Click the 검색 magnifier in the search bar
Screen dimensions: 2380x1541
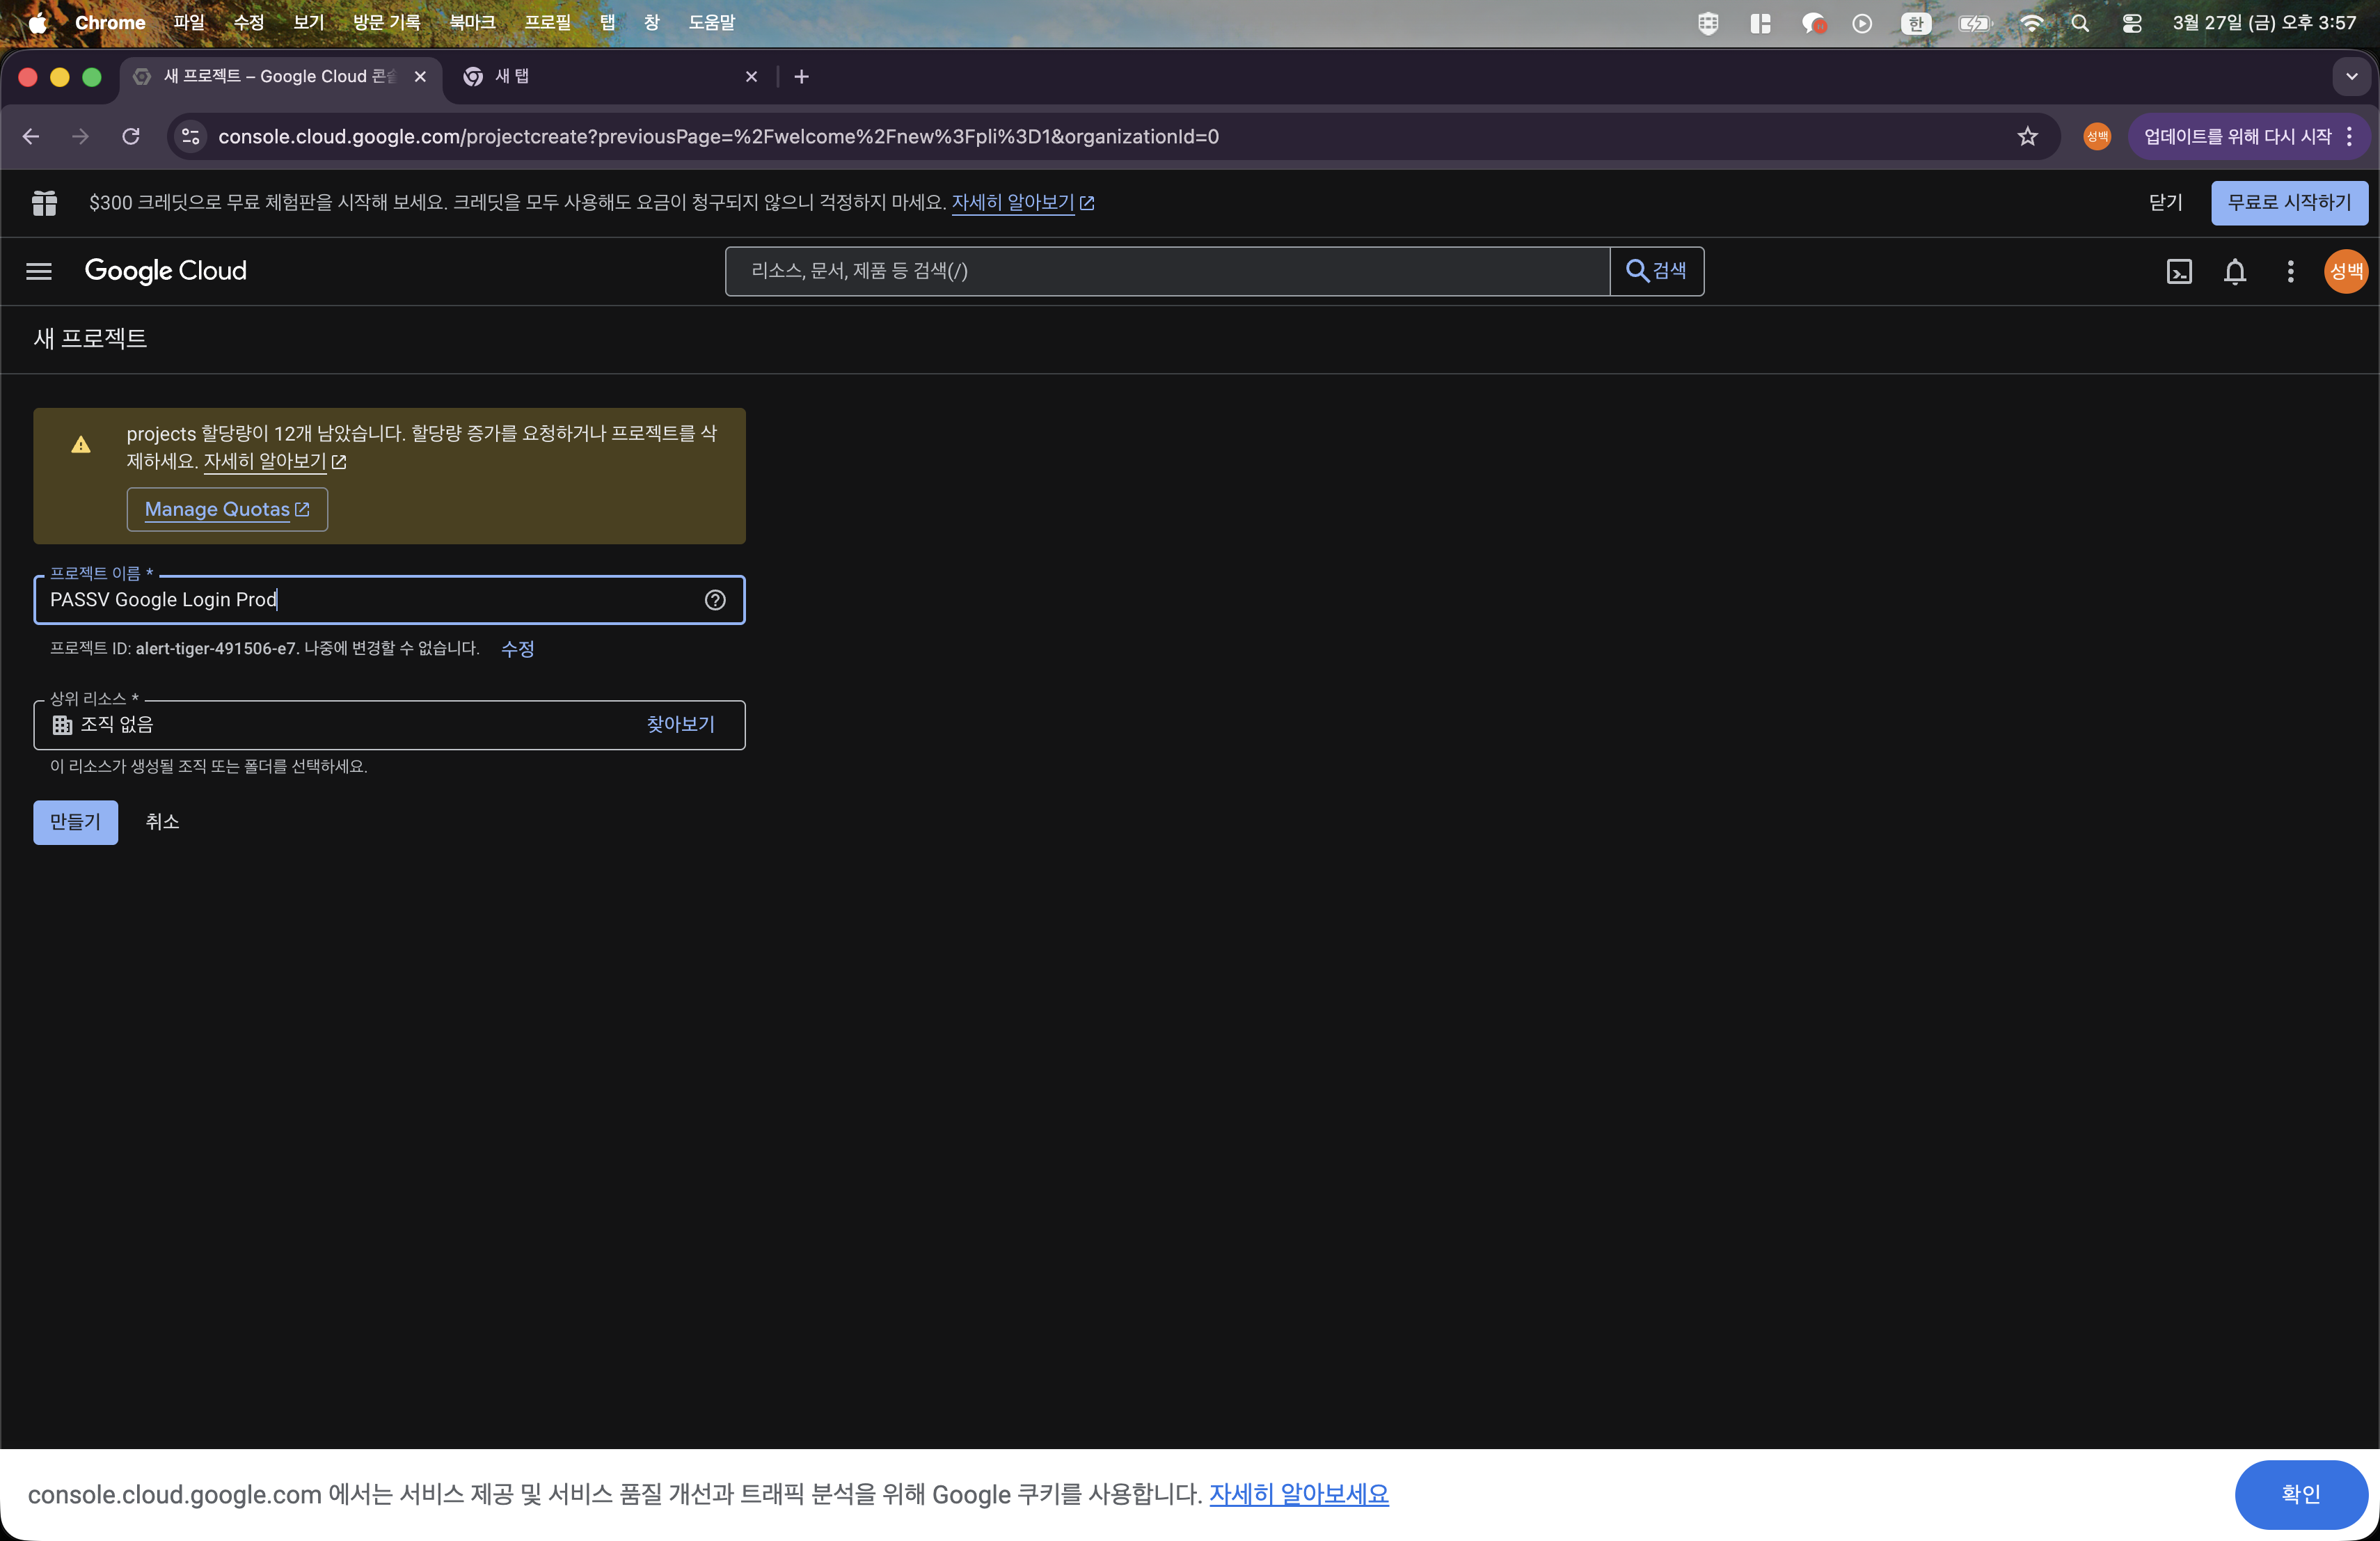(1636, 271)
